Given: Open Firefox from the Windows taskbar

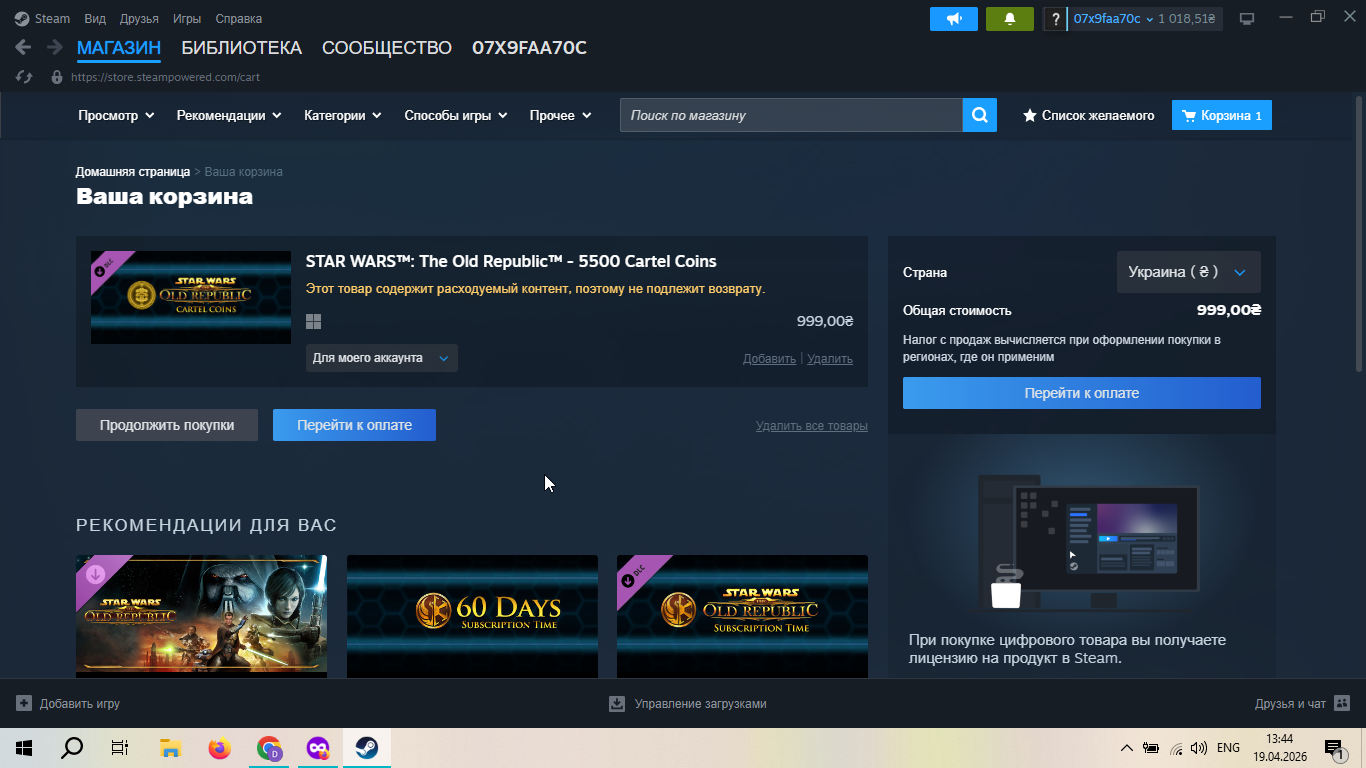Looking at the screenshot, I should coord(220,748).
